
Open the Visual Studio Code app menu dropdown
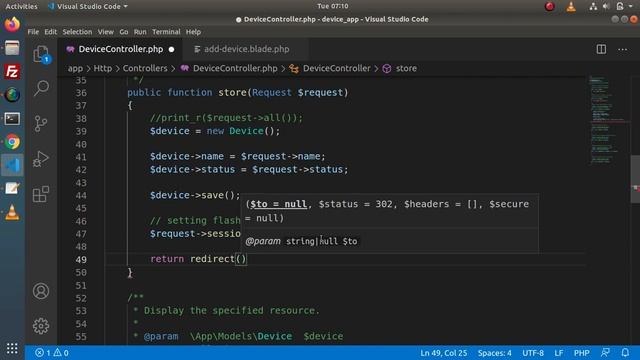[88, 6]
